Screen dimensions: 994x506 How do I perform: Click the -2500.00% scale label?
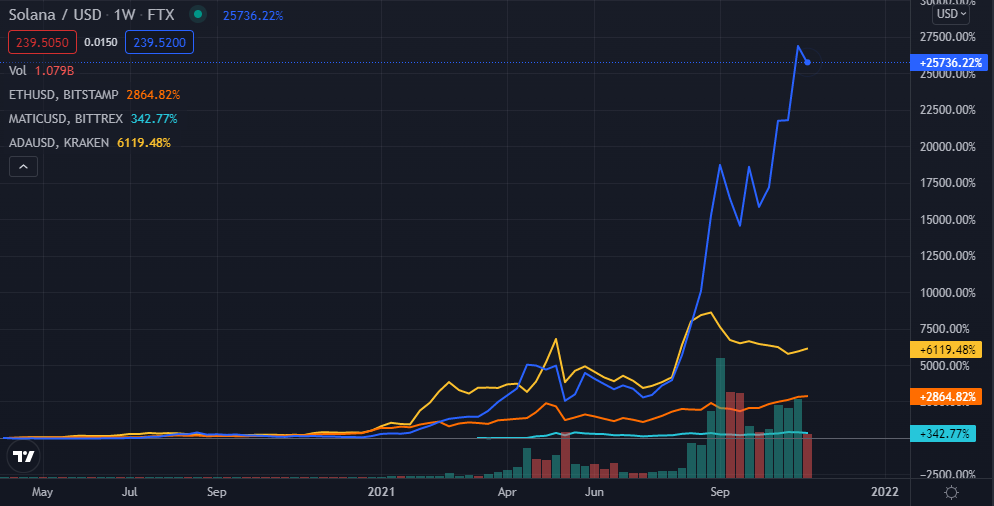[x=948, y=474]
